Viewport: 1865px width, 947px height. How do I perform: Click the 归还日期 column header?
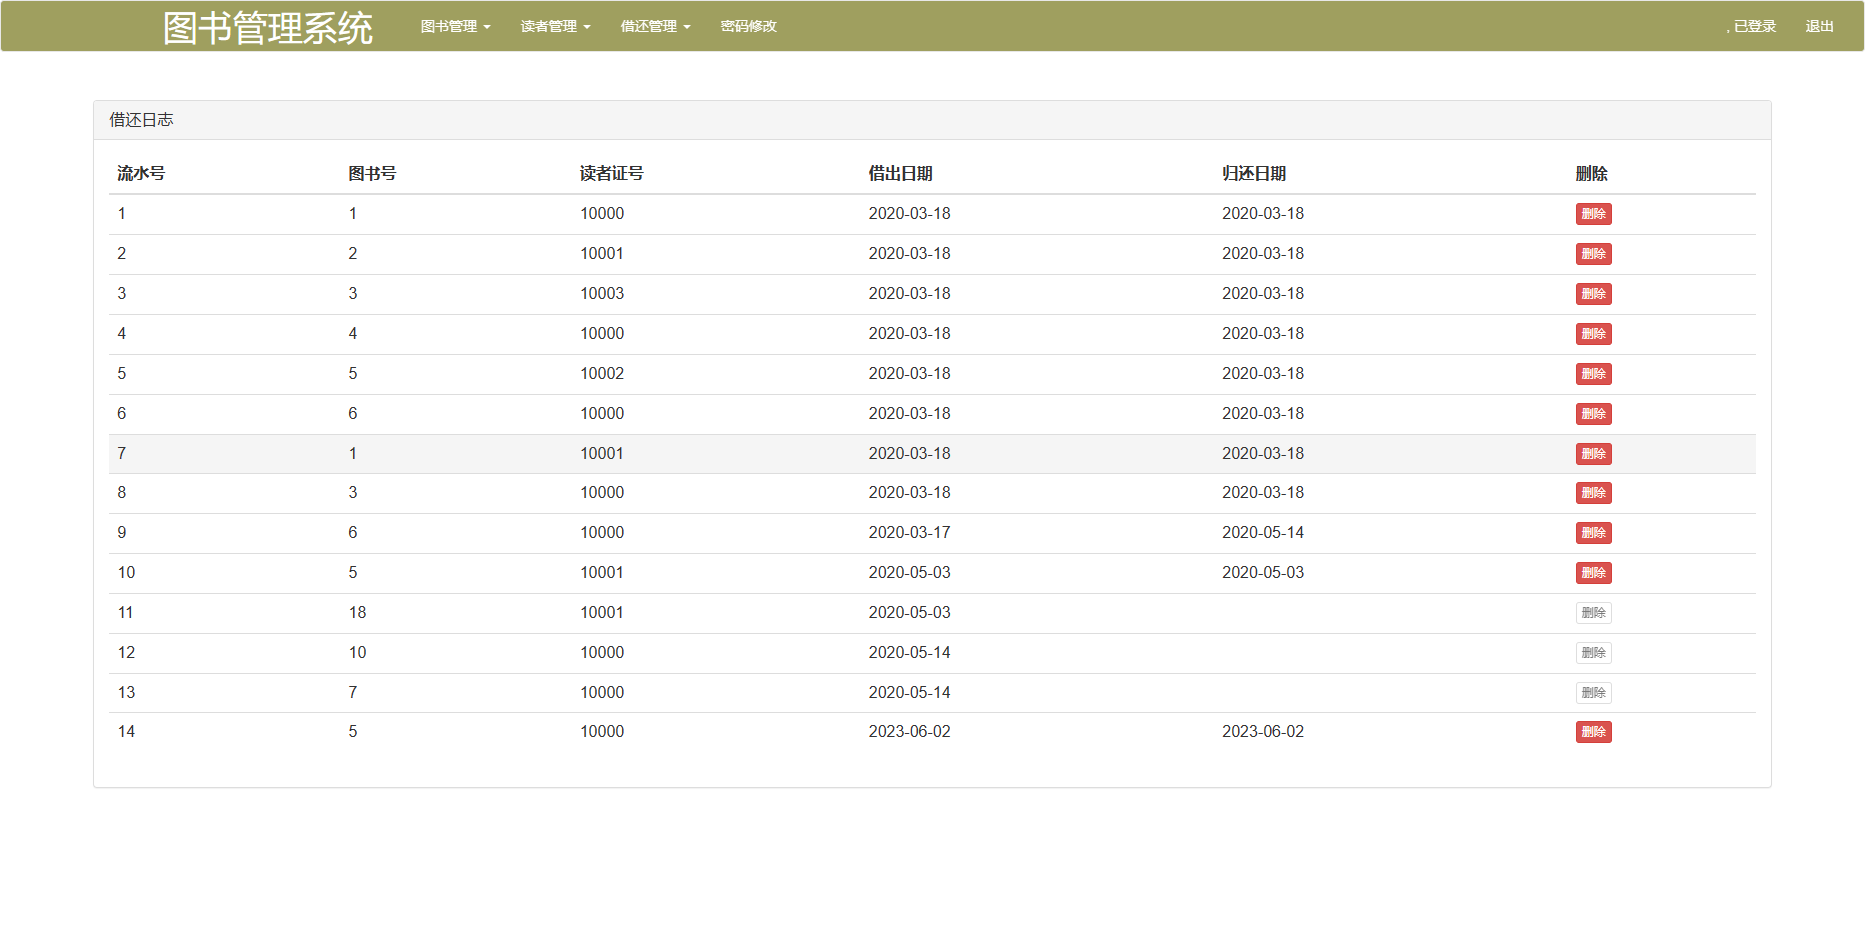click(x=1254, y=174)
